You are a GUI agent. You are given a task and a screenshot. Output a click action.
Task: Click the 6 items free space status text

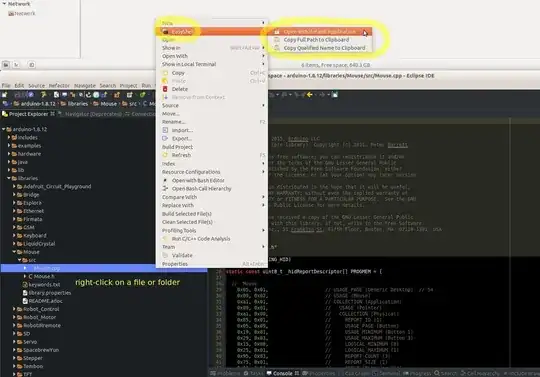[x=336, y=65]
